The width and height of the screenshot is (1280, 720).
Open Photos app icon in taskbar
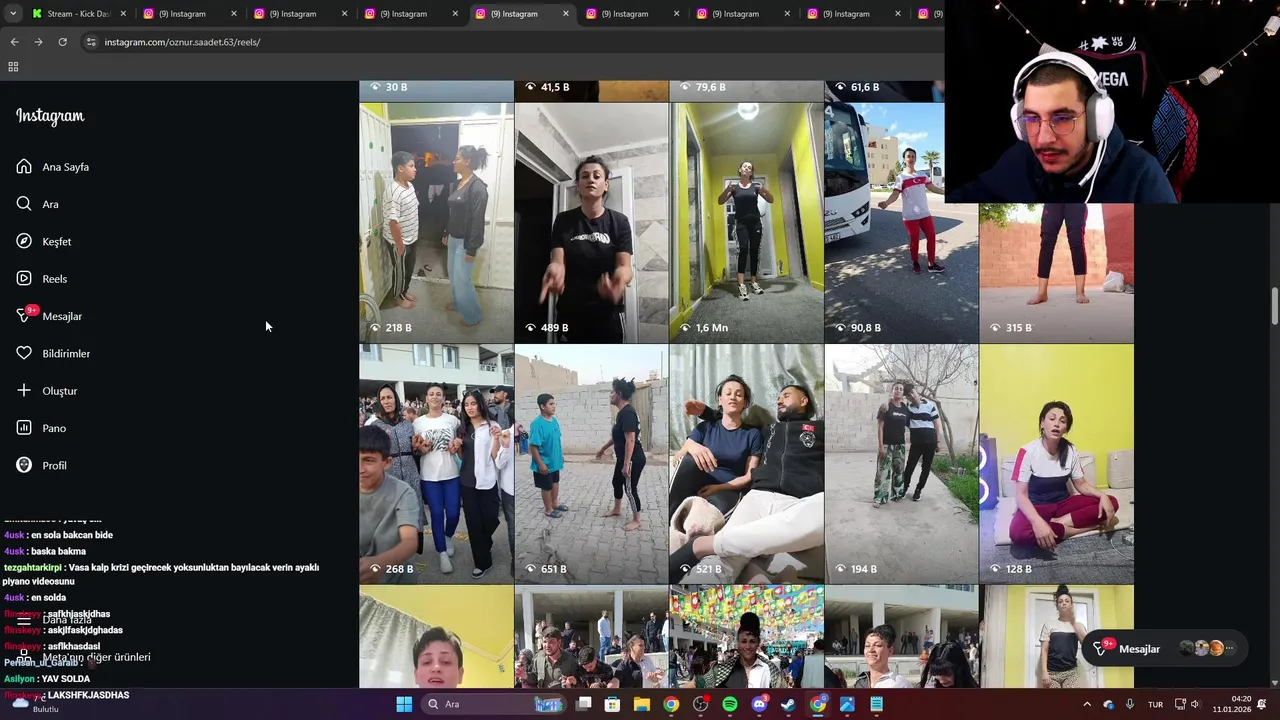click(847, 704)
